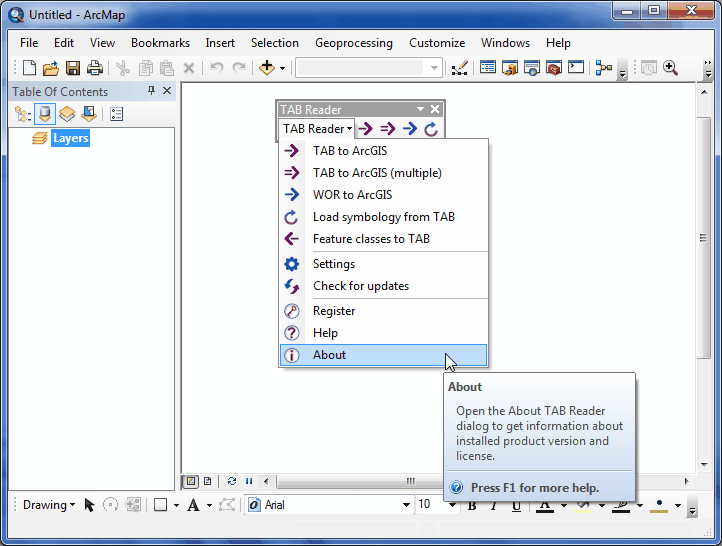The width and height of the screenshot is (722, 546).
Task: Click WOR to ArcGIS blue arrow toolbar icon
Action: [409, 129]
